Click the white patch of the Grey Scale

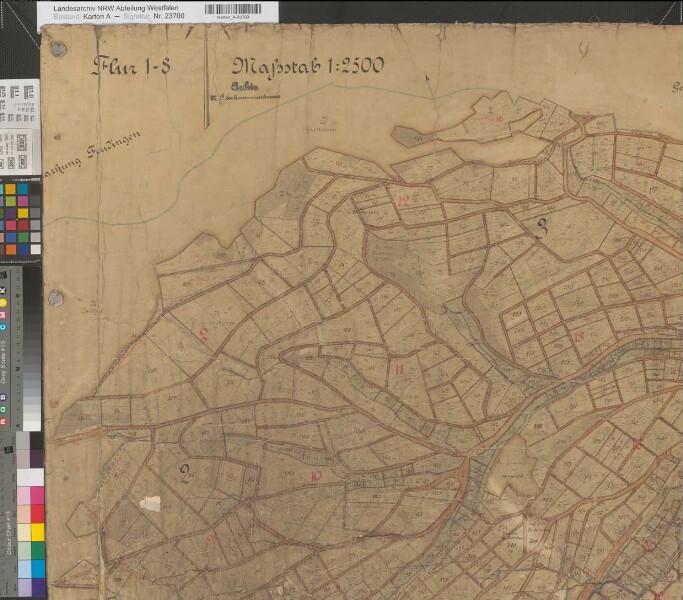pos(32,426)
